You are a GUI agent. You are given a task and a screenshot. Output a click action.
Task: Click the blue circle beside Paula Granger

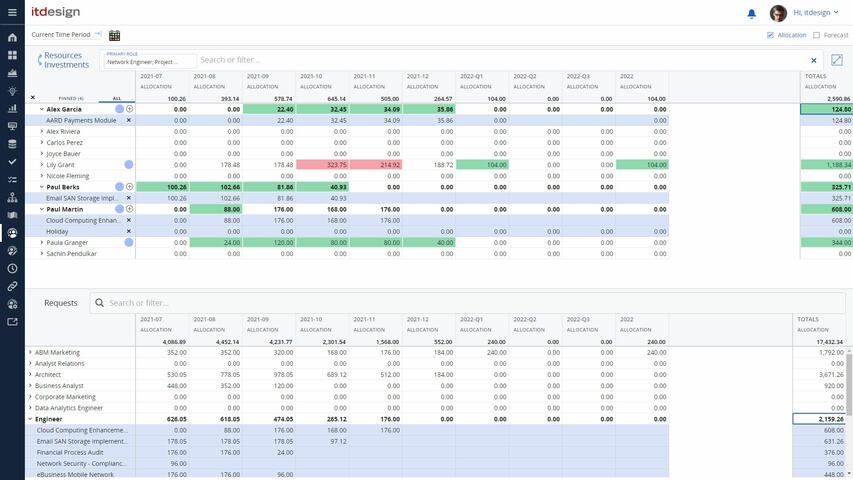[129, 243]
